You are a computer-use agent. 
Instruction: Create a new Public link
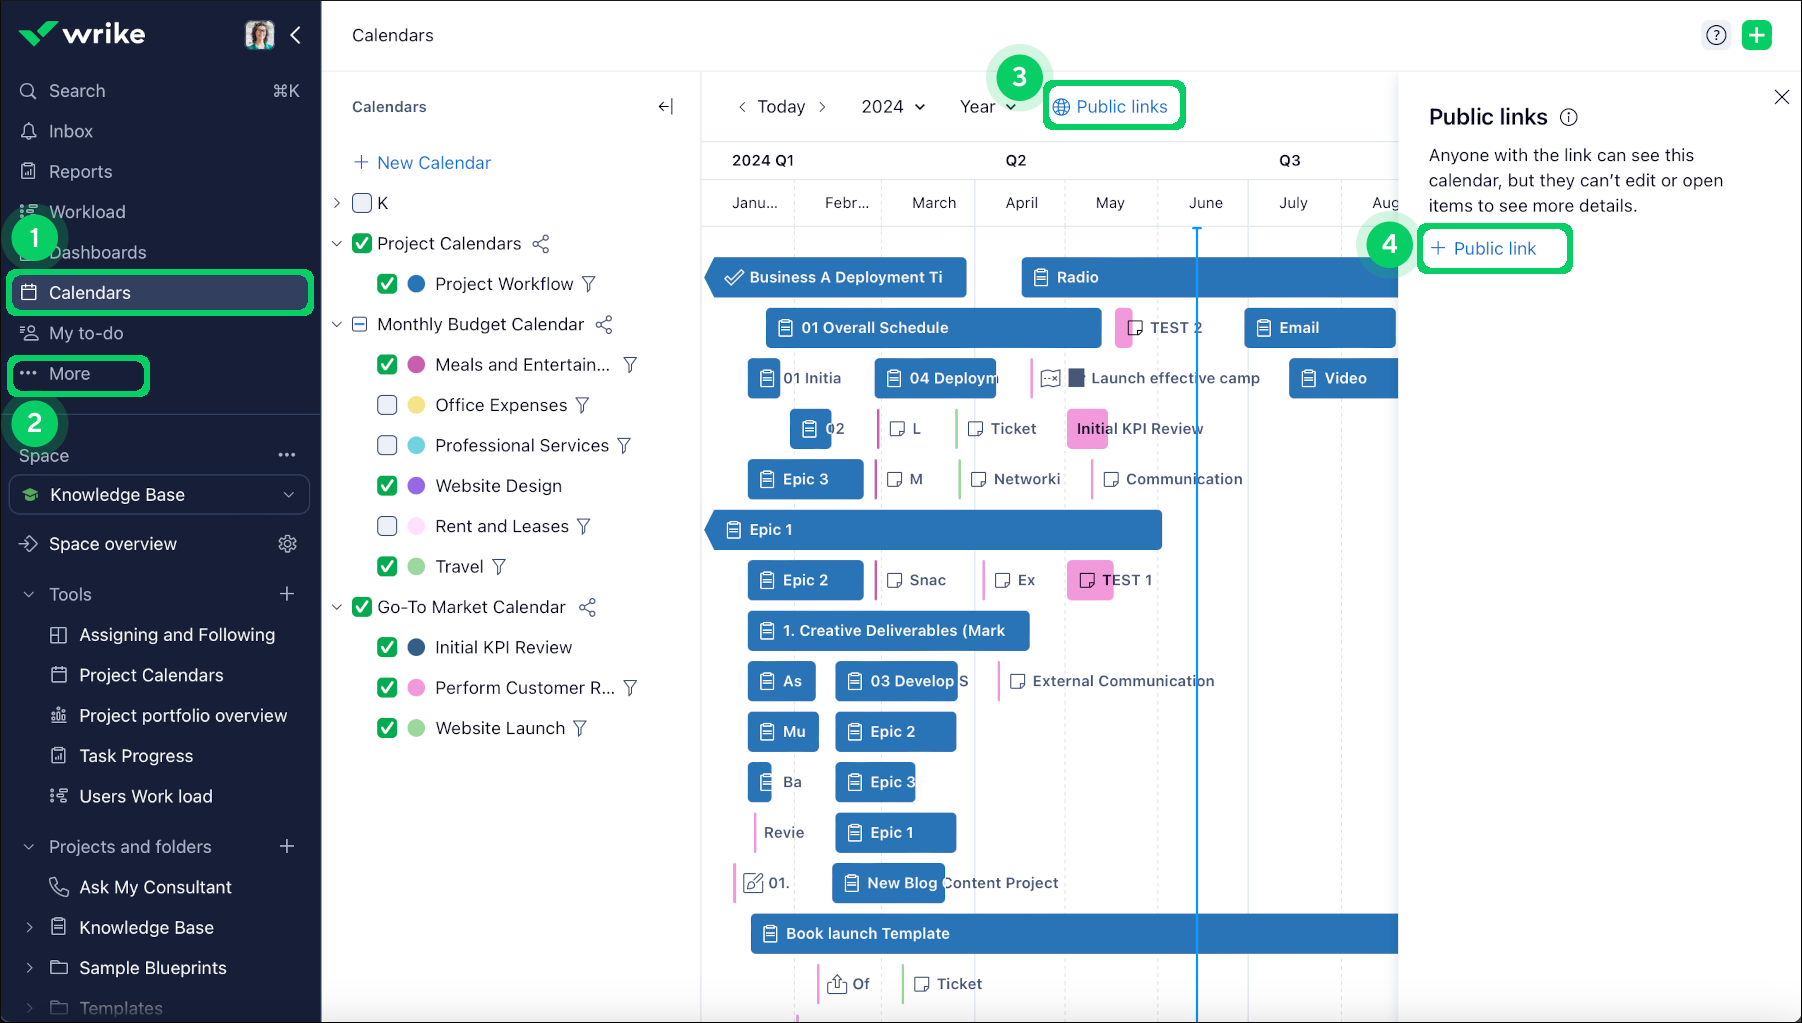tap(1494, 248)
